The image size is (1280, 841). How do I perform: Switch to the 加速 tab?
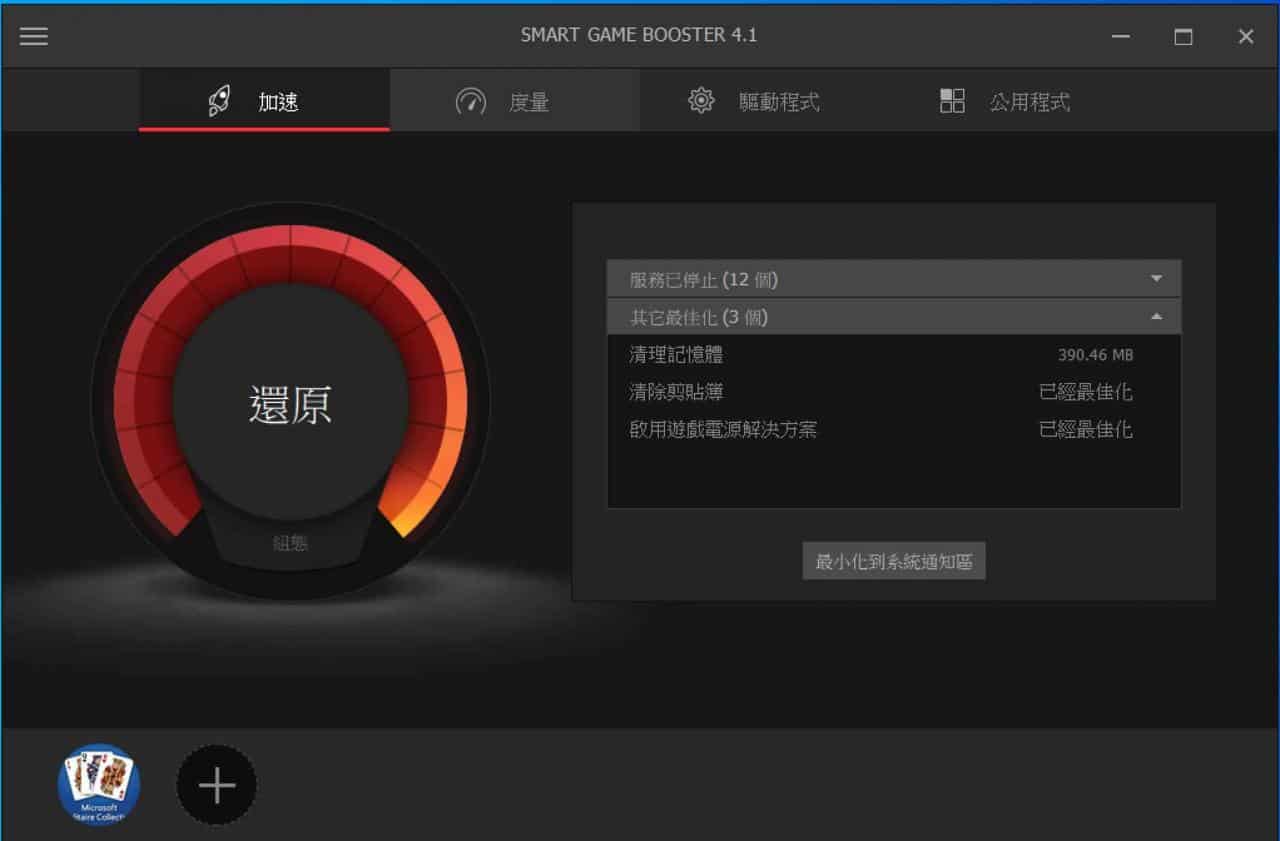(264, 101)
